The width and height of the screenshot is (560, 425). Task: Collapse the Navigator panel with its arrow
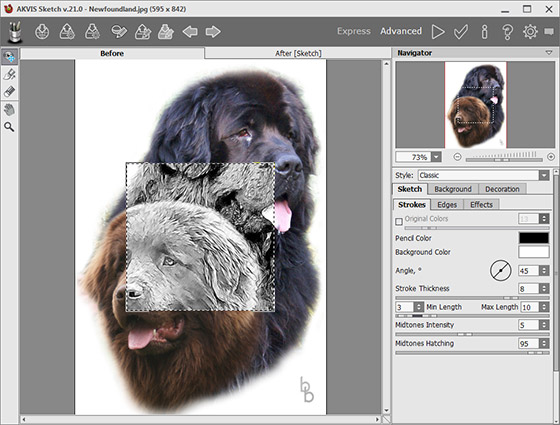point(549,53)
